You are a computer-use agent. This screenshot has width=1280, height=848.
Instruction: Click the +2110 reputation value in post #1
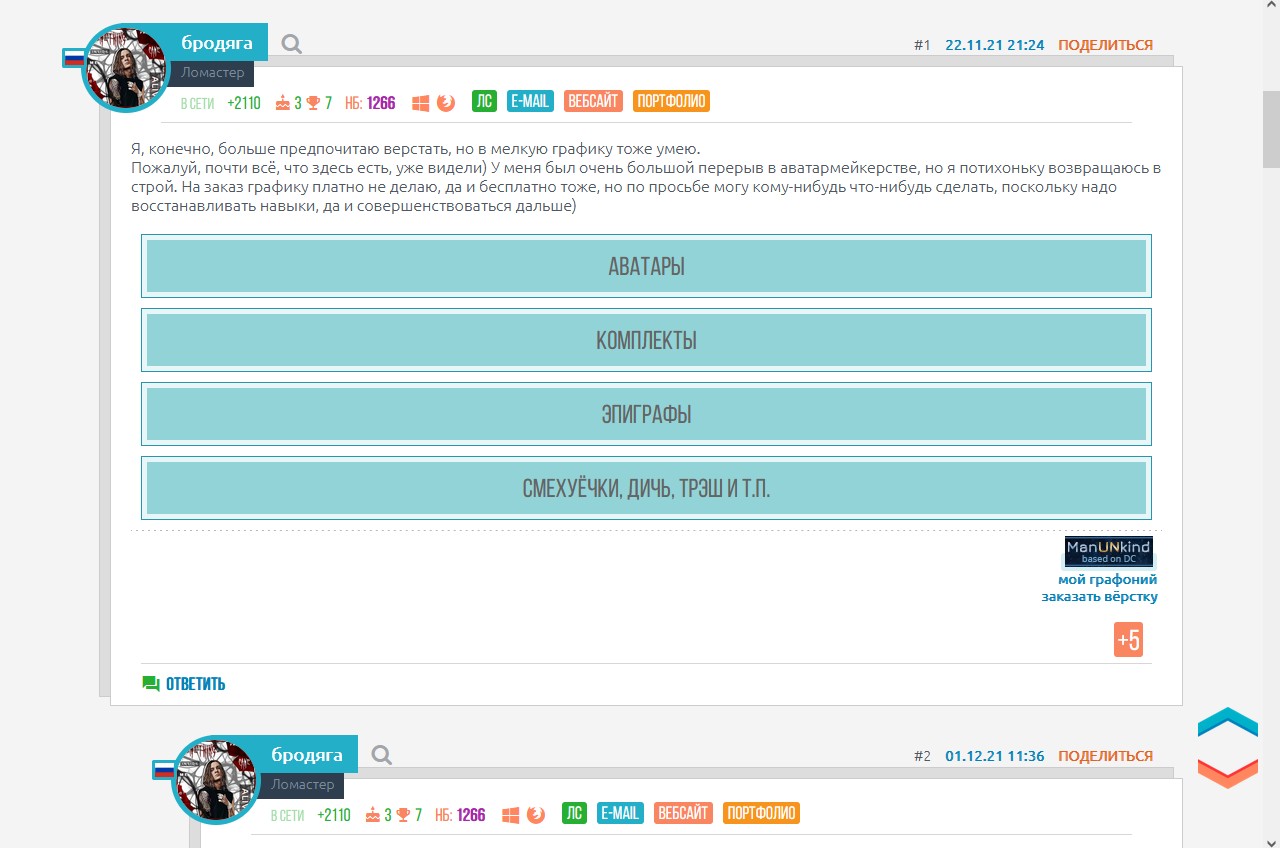coord(243,102)
